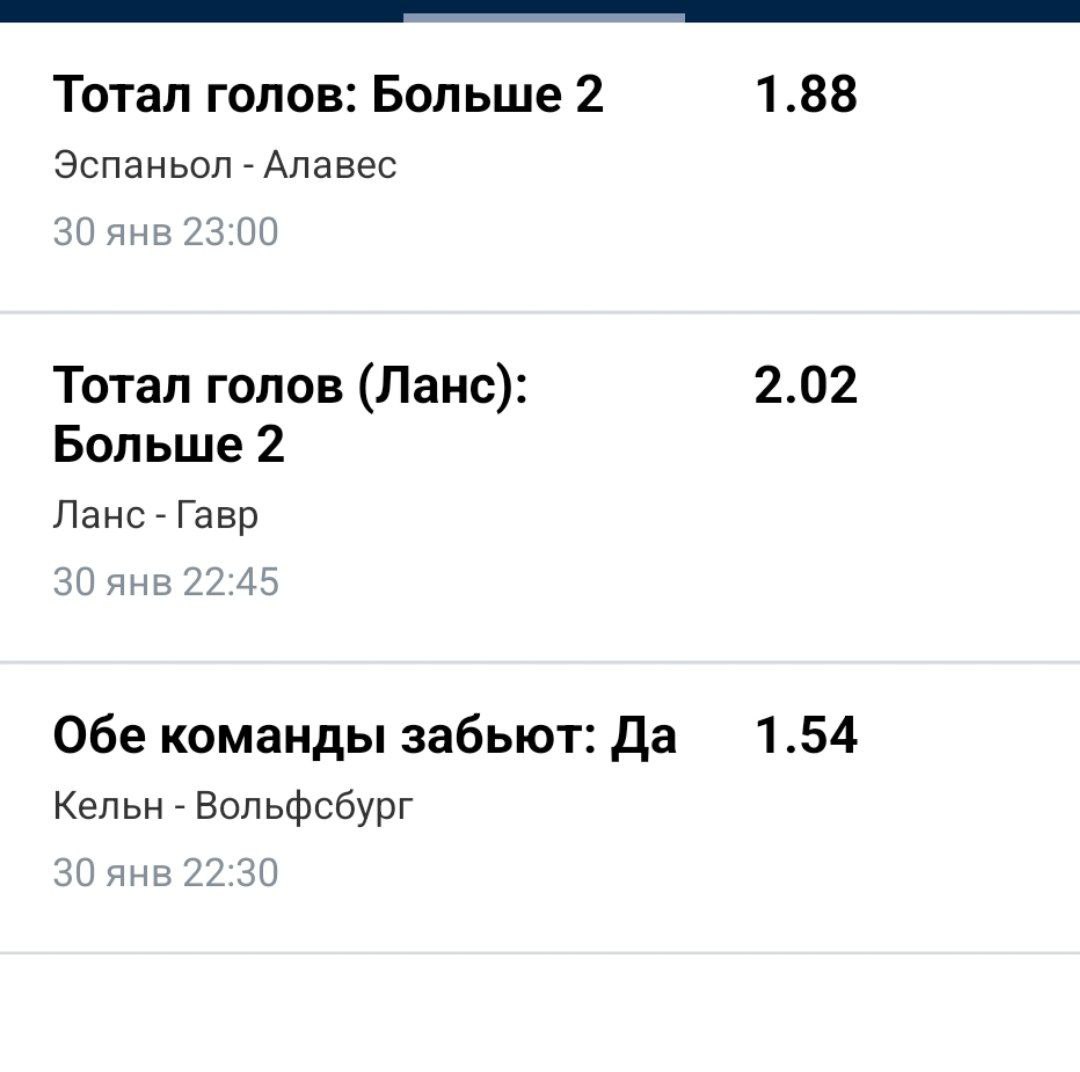This screenshot has height=1072, width=1080.
Task: Open the 'Тотал голов: Больше 2' bet
Action: (328, 97)
